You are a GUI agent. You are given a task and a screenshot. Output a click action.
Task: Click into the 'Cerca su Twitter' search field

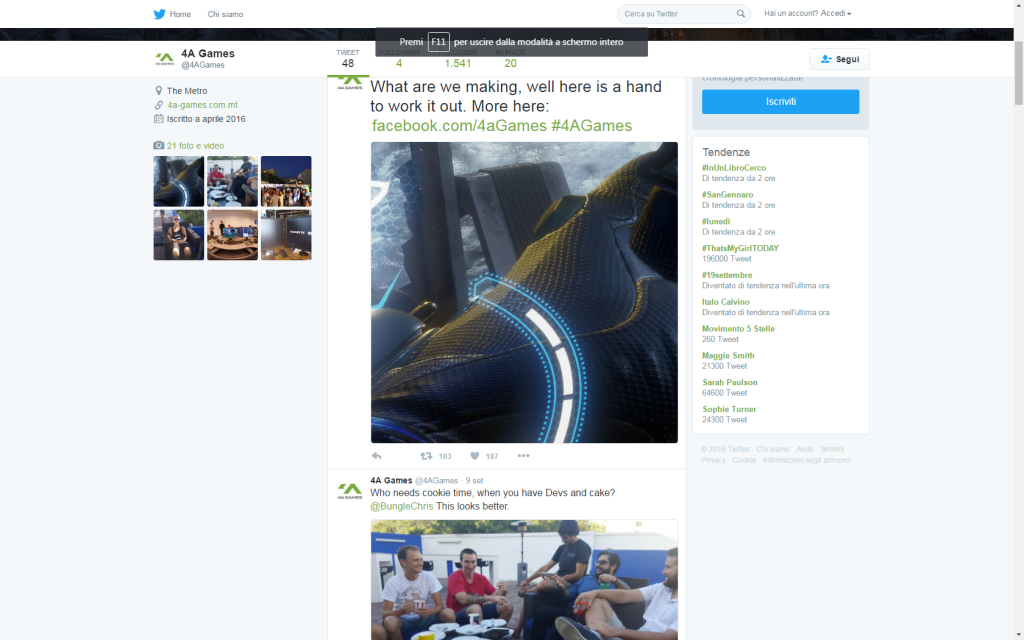pyautogui.click(x=676, y=14)
